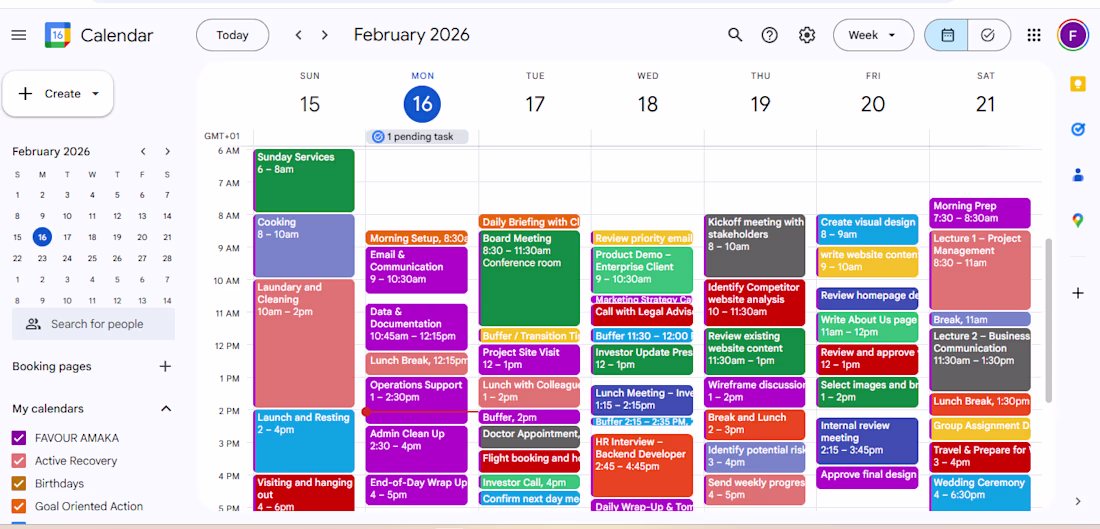Open Product Demo Enterprise Client event
Screen dimensions: 1100x529
coord(643,270)
